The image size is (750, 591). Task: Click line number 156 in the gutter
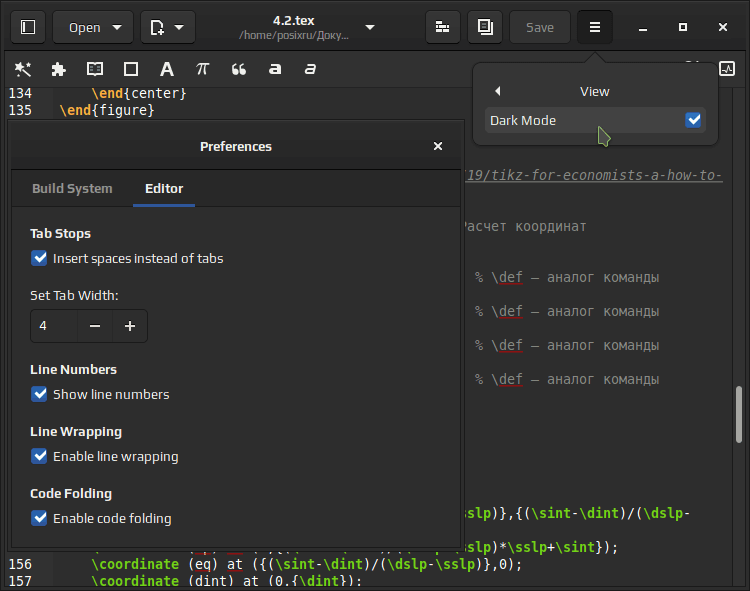(x=20, y=564)
